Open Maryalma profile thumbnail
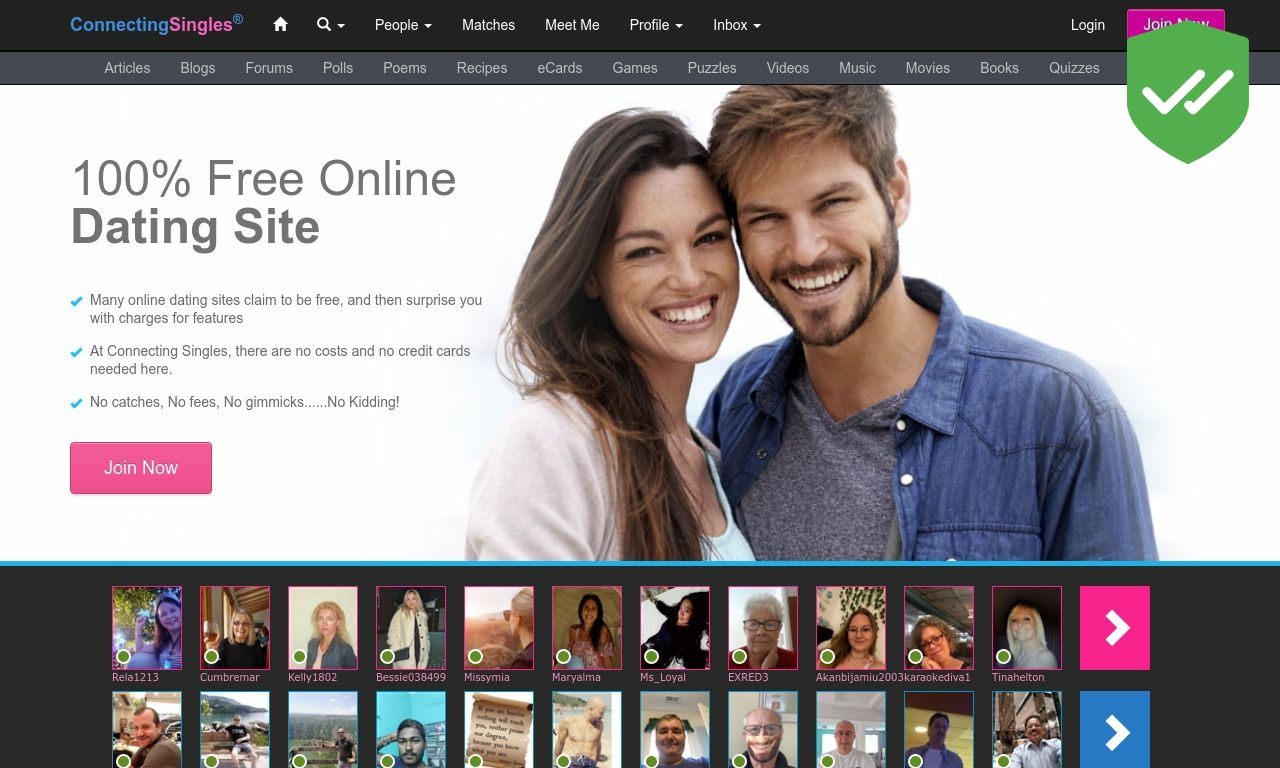The width and height of the screenshot is (1280, 768). click(587, 628)
